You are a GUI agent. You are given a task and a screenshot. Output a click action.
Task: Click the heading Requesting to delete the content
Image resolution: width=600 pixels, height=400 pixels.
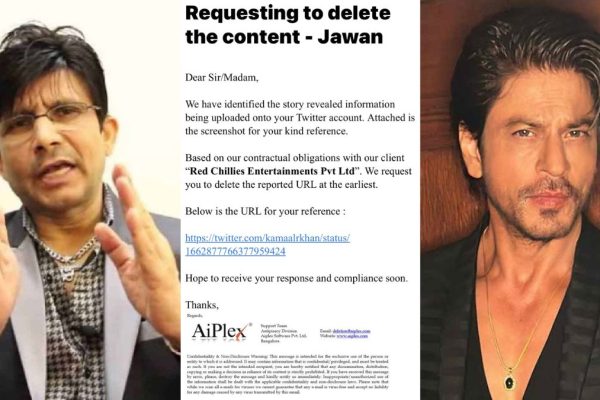(x=288, y=24)
